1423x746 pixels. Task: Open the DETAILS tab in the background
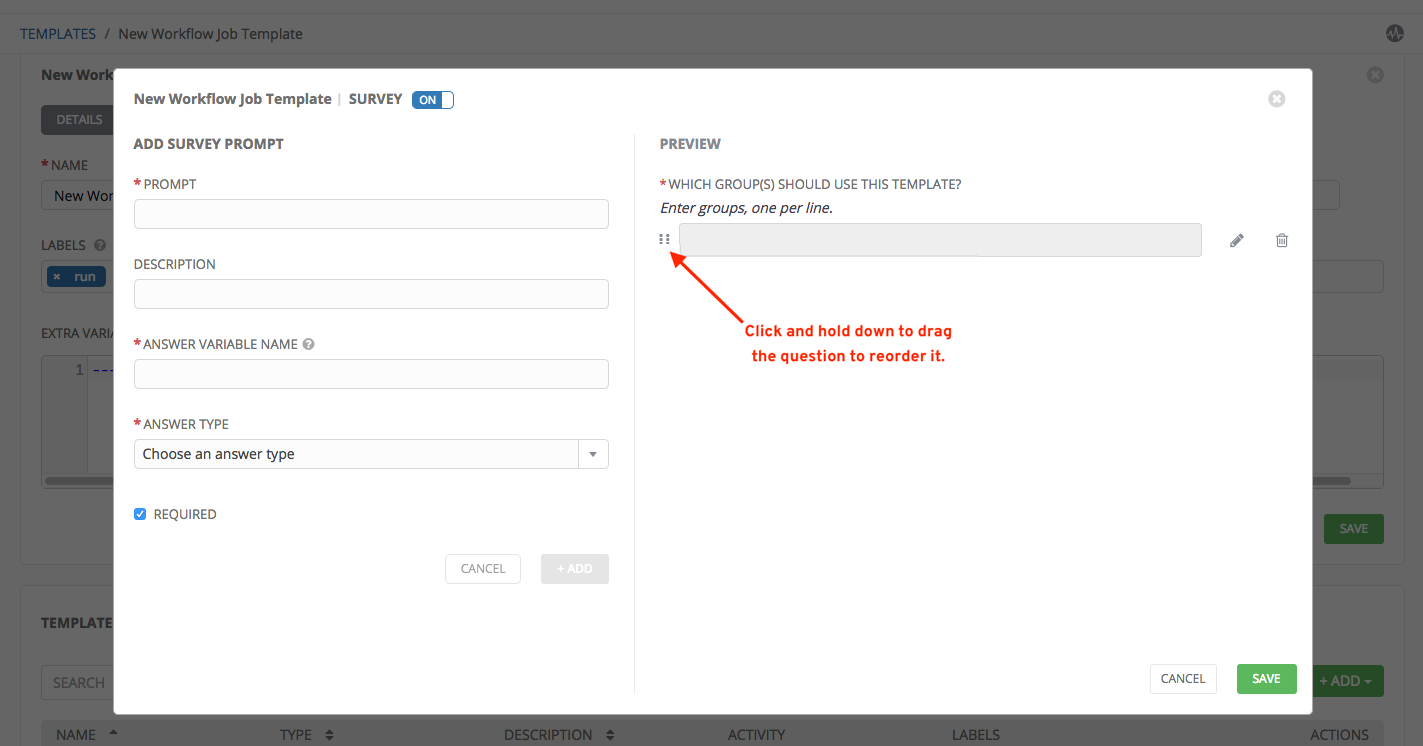pyautogui.click(x=79, y=120)
